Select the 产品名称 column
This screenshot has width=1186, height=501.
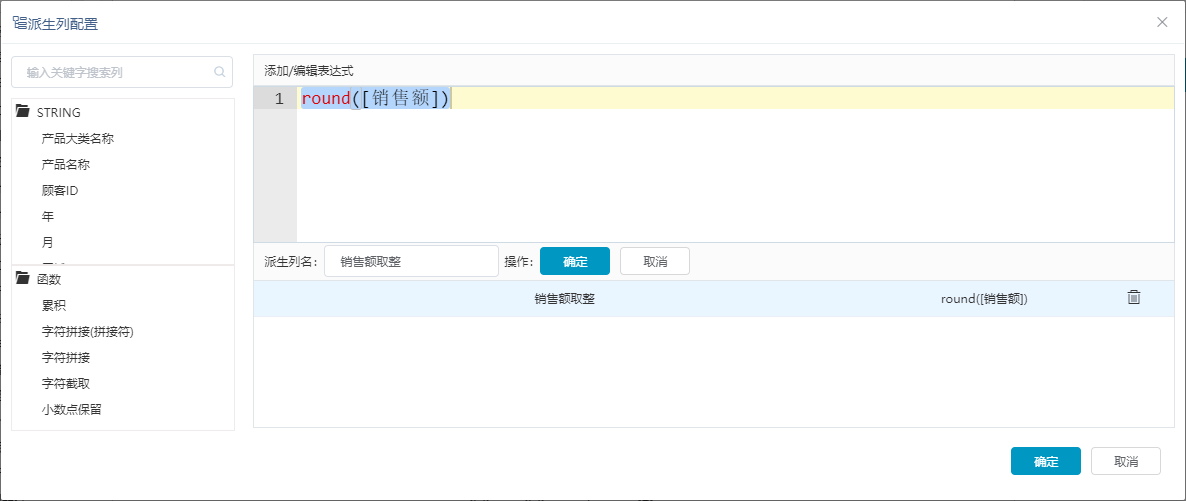67,164
